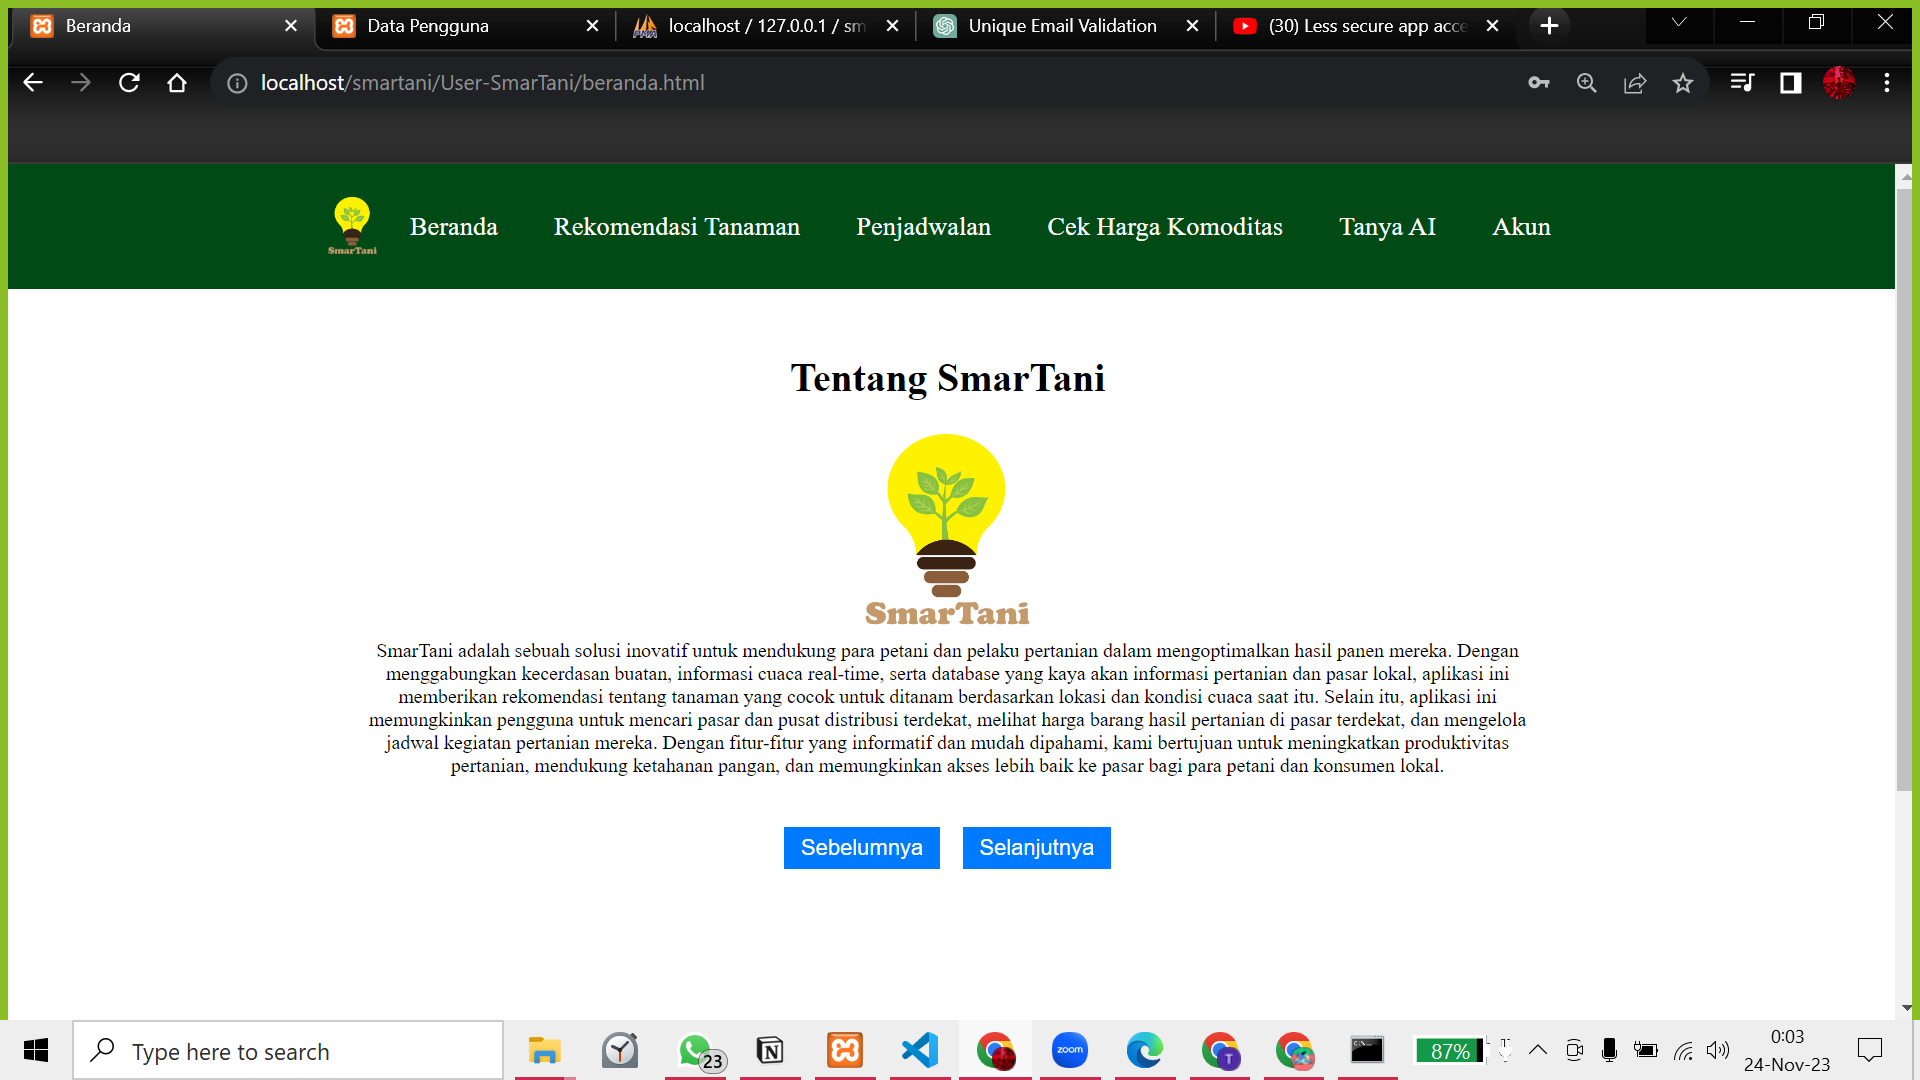
Task: Open Chrome three-dot menu
Action: pyautogui.click(x=1887, y=83)
